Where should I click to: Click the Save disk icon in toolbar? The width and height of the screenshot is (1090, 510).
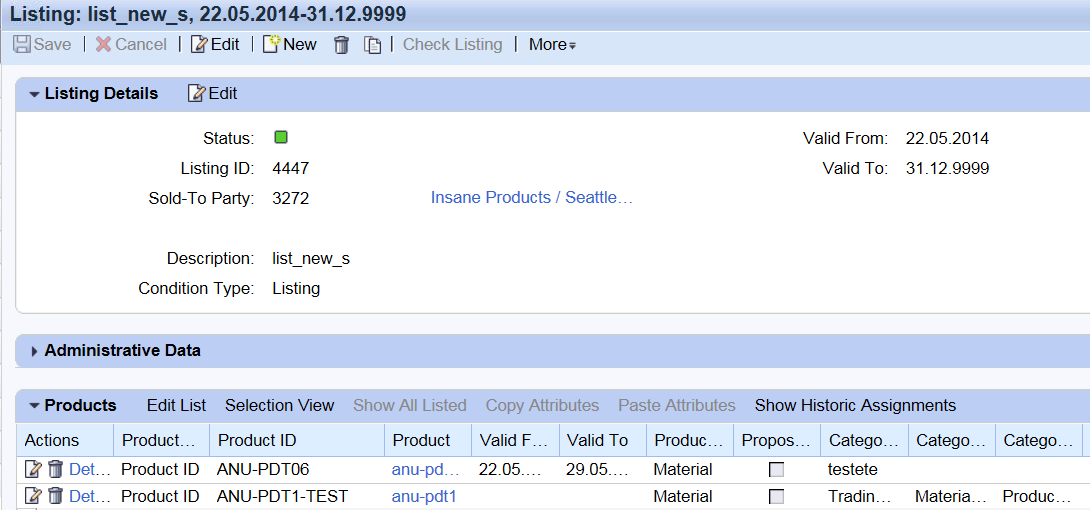22,44
